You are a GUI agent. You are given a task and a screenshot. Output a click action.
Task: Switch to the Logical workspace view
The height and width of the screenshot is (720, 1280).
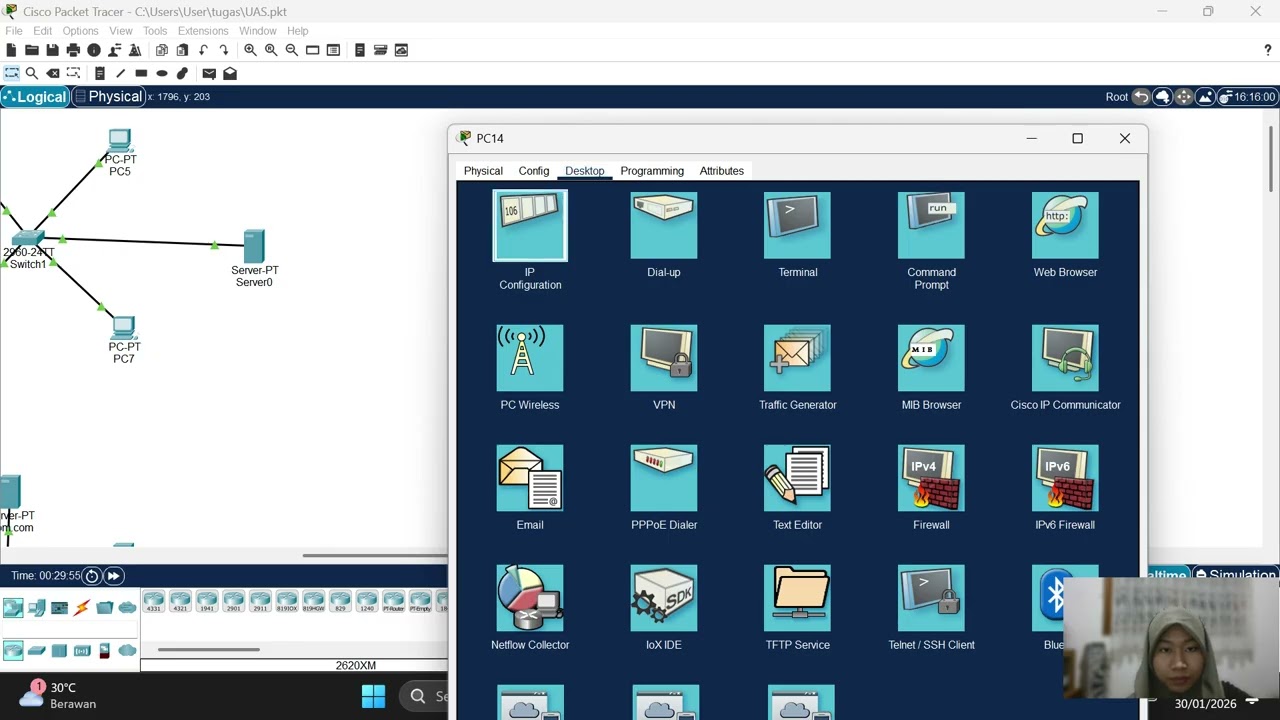(x=35, y=97)
